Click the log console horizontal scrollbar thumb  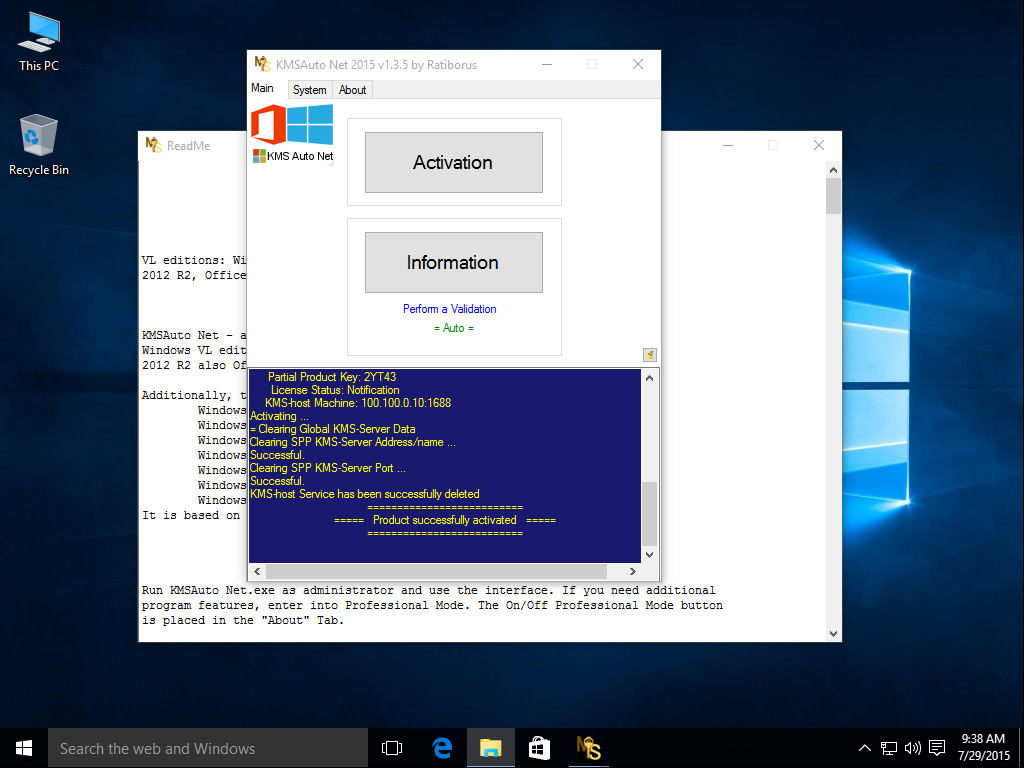tap(436, 571)
